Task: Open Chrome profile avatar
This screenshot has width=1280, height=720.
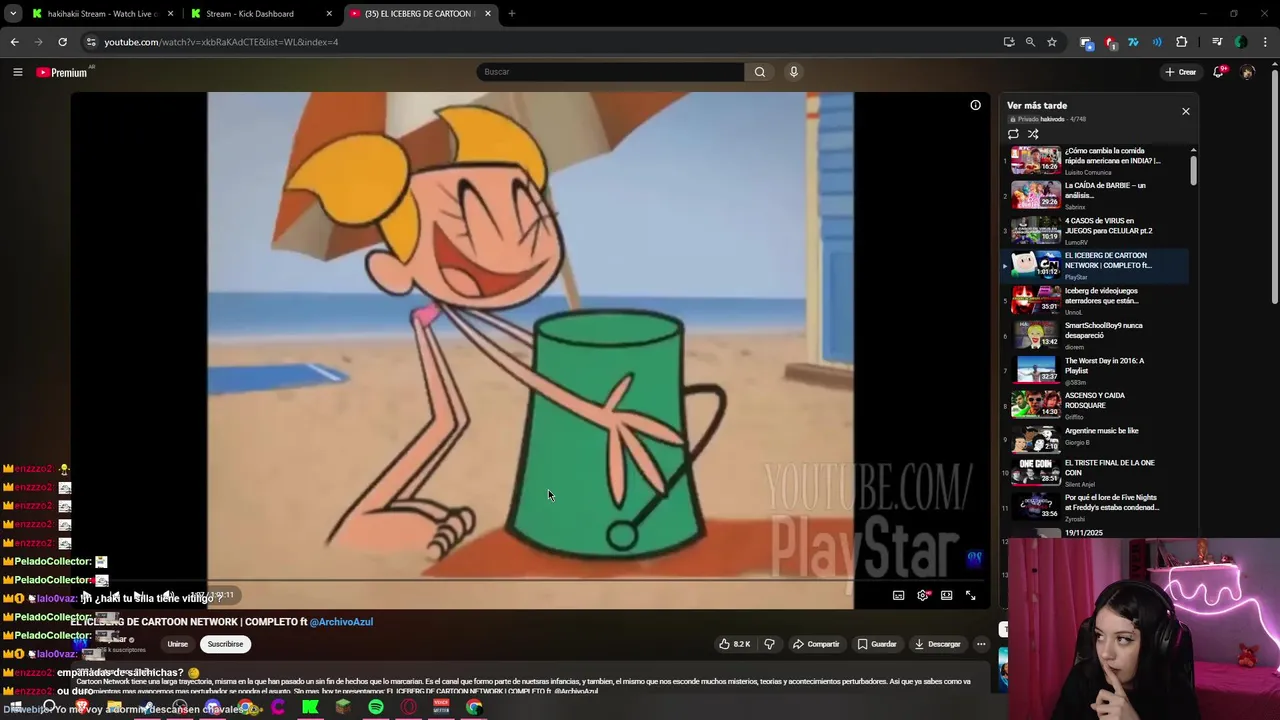Action: (x=1241, y=42)
